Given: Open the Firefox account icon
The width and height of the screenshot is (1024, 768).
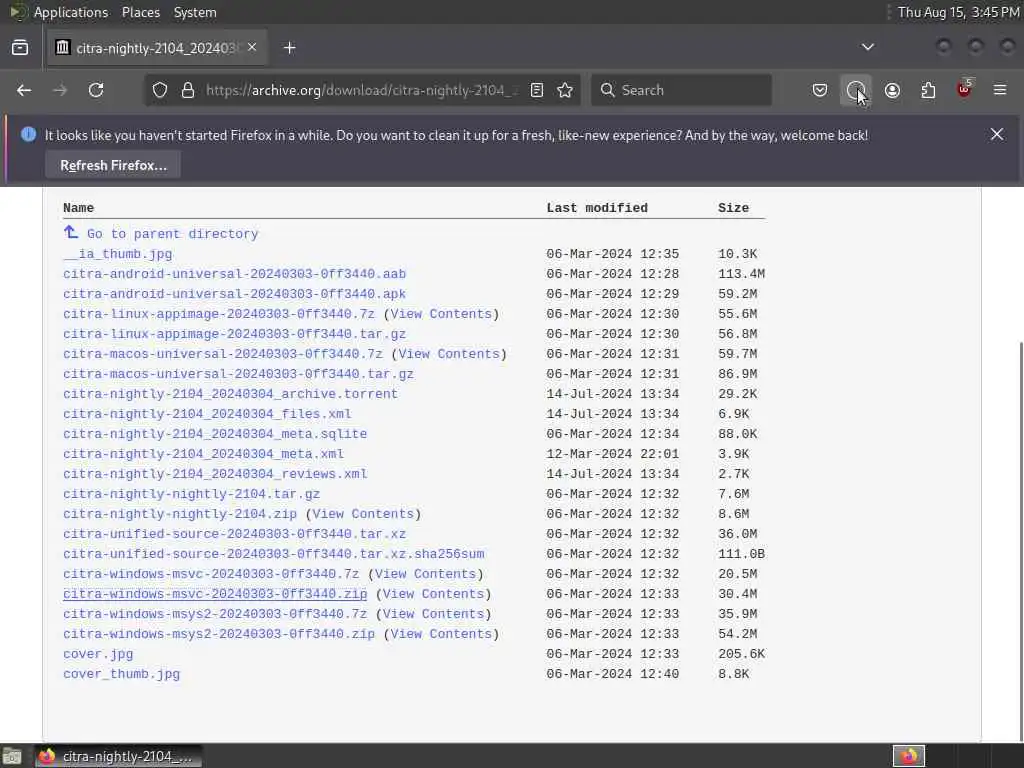Looking at the screenshot, I should [892, 90].
